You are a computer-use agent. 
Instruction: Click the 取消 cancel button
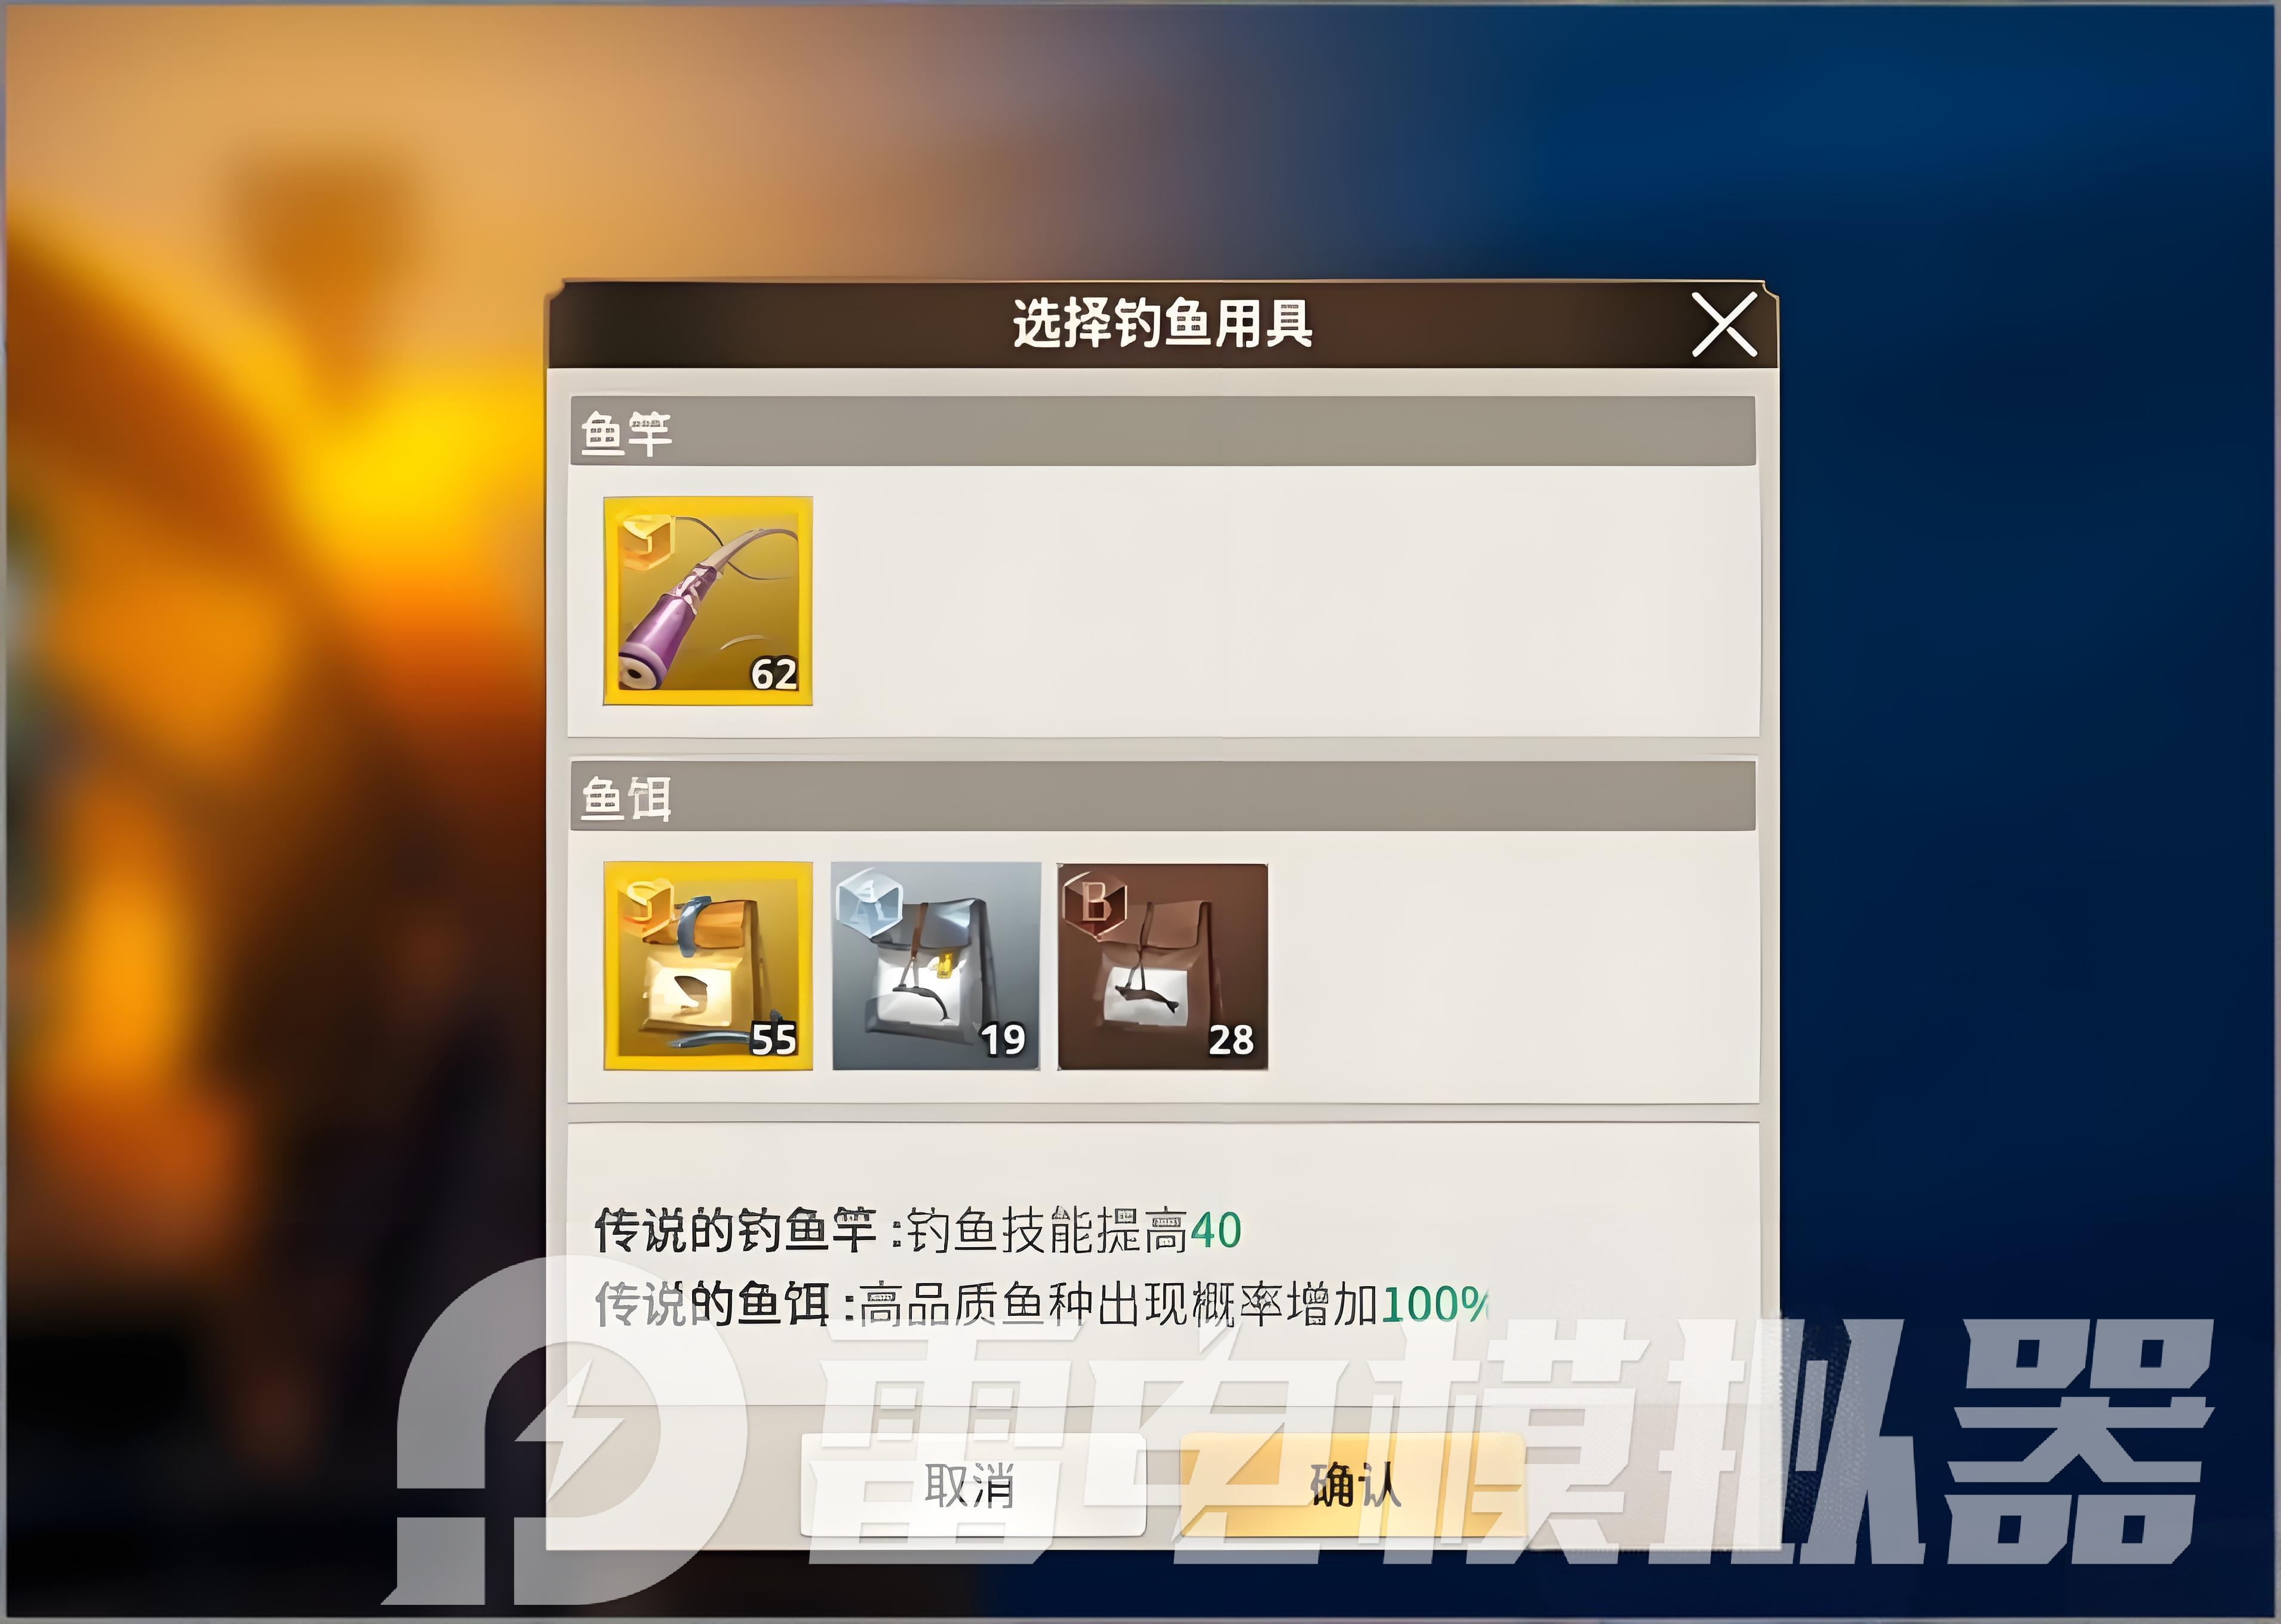click(972, 1484)
